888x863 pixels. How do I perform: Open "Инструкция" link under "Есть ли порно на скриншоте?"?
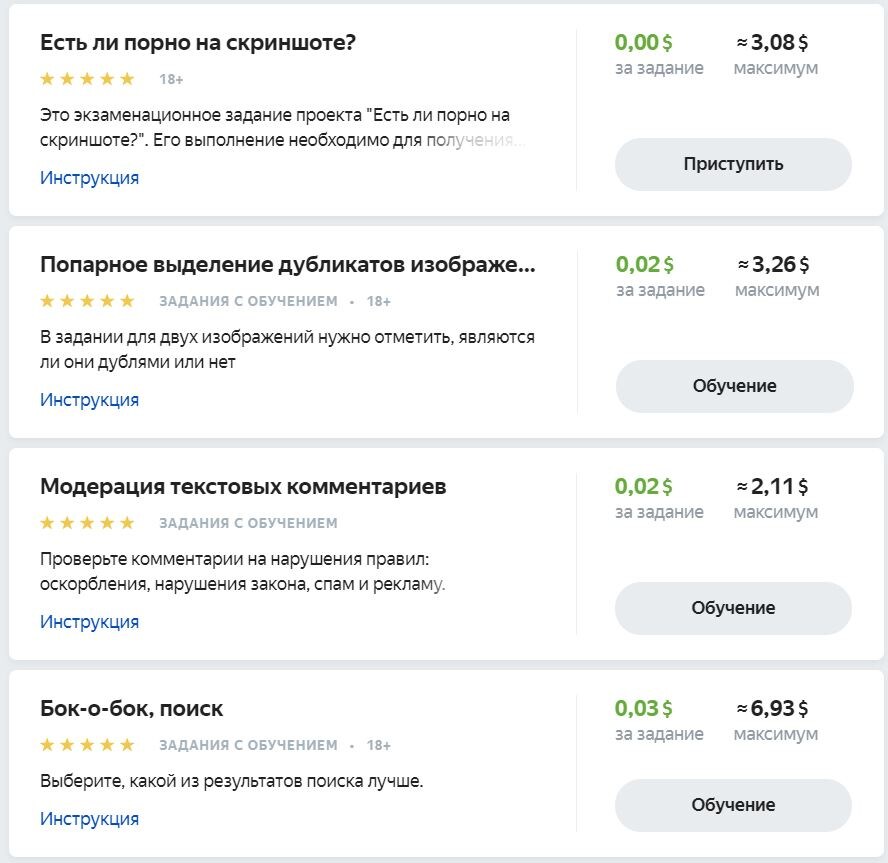[89, 178]
